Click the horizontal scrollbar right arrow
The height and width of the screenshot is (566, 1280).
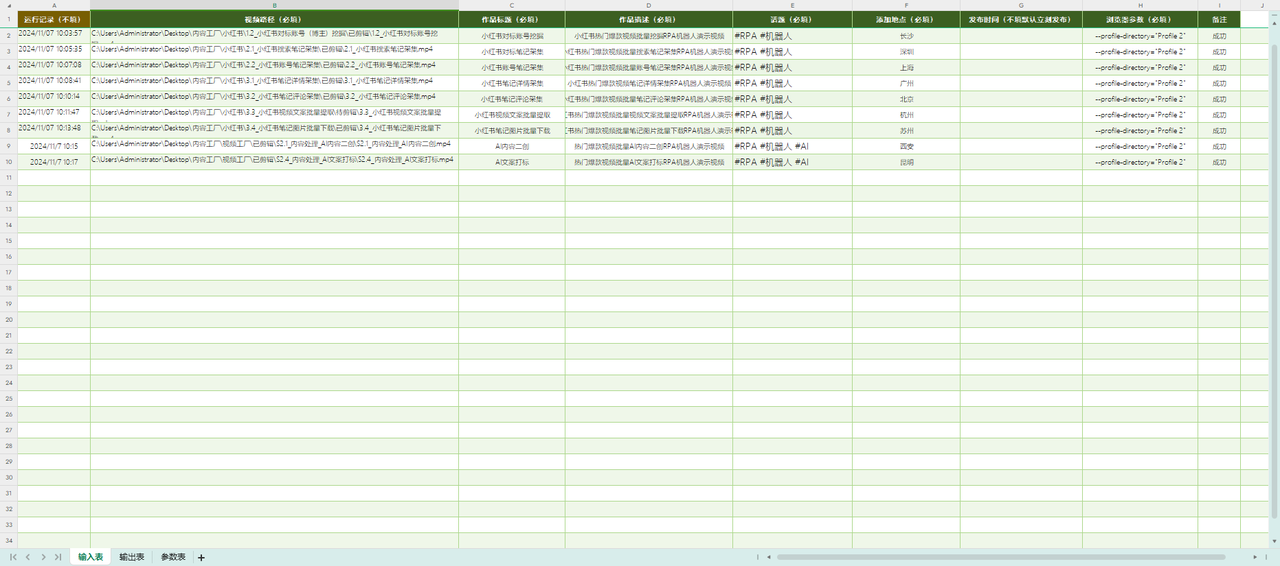click(x=1255, y=557)
